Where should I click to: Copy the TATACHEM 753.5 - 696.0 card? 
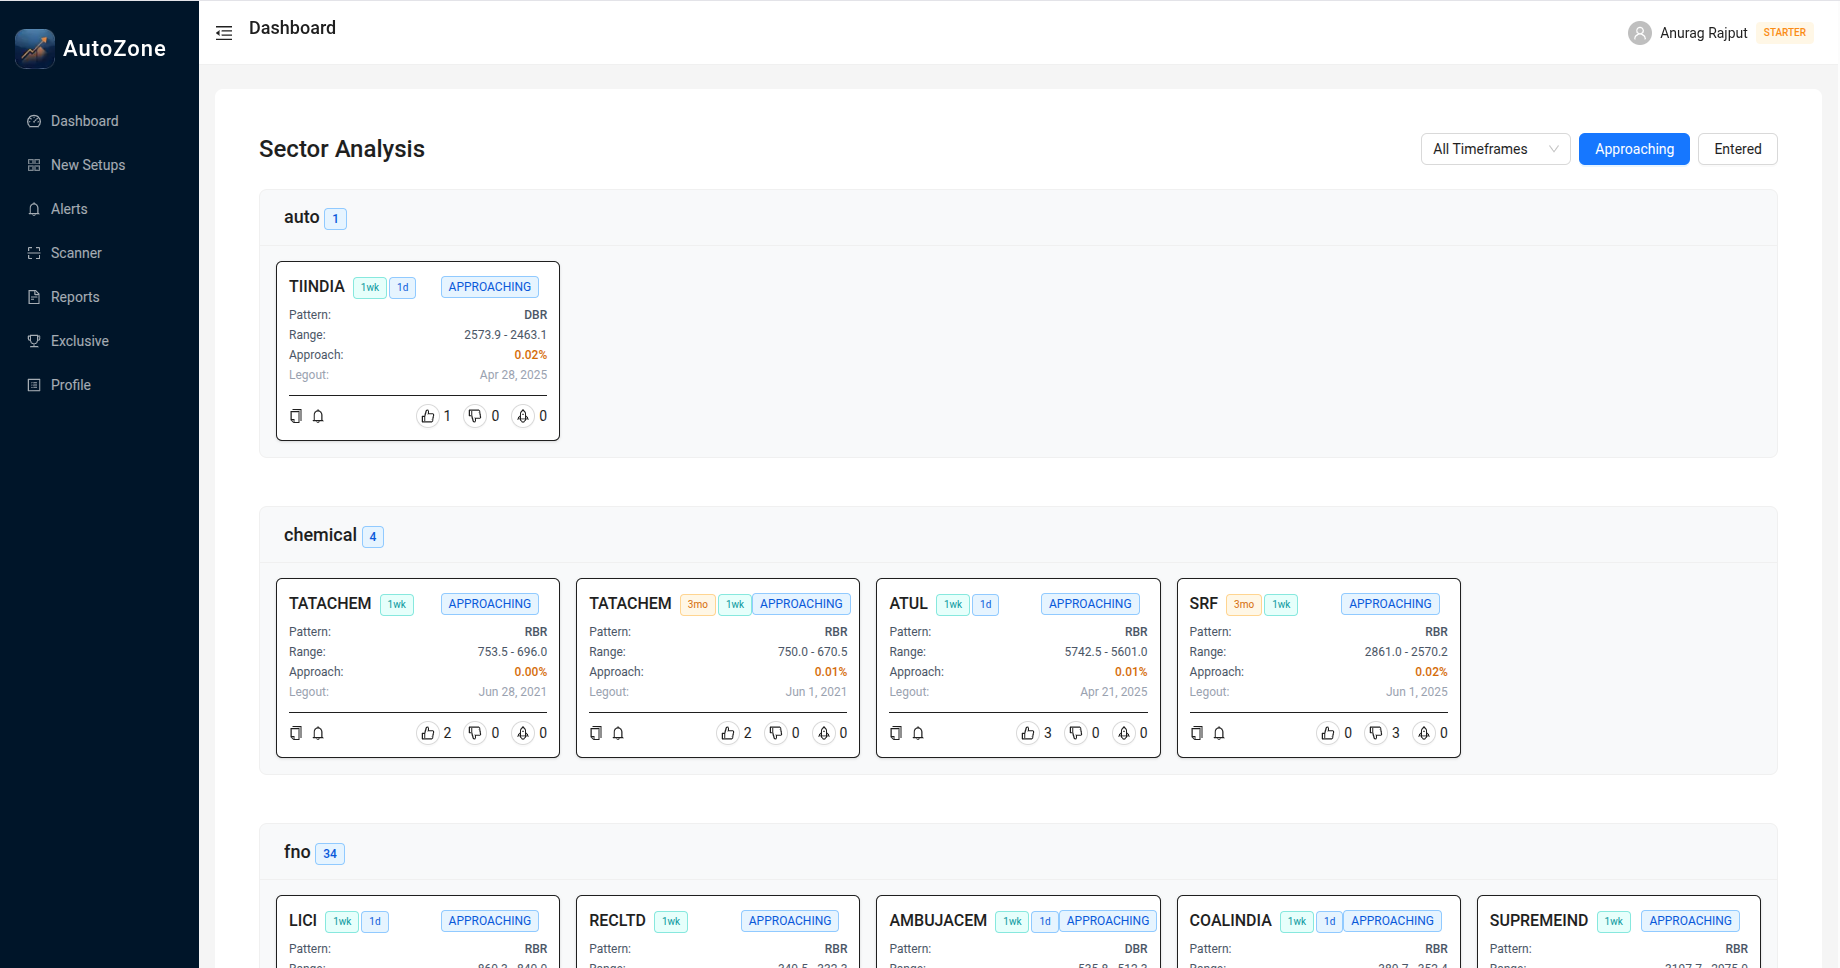click(x=296, y=733)
